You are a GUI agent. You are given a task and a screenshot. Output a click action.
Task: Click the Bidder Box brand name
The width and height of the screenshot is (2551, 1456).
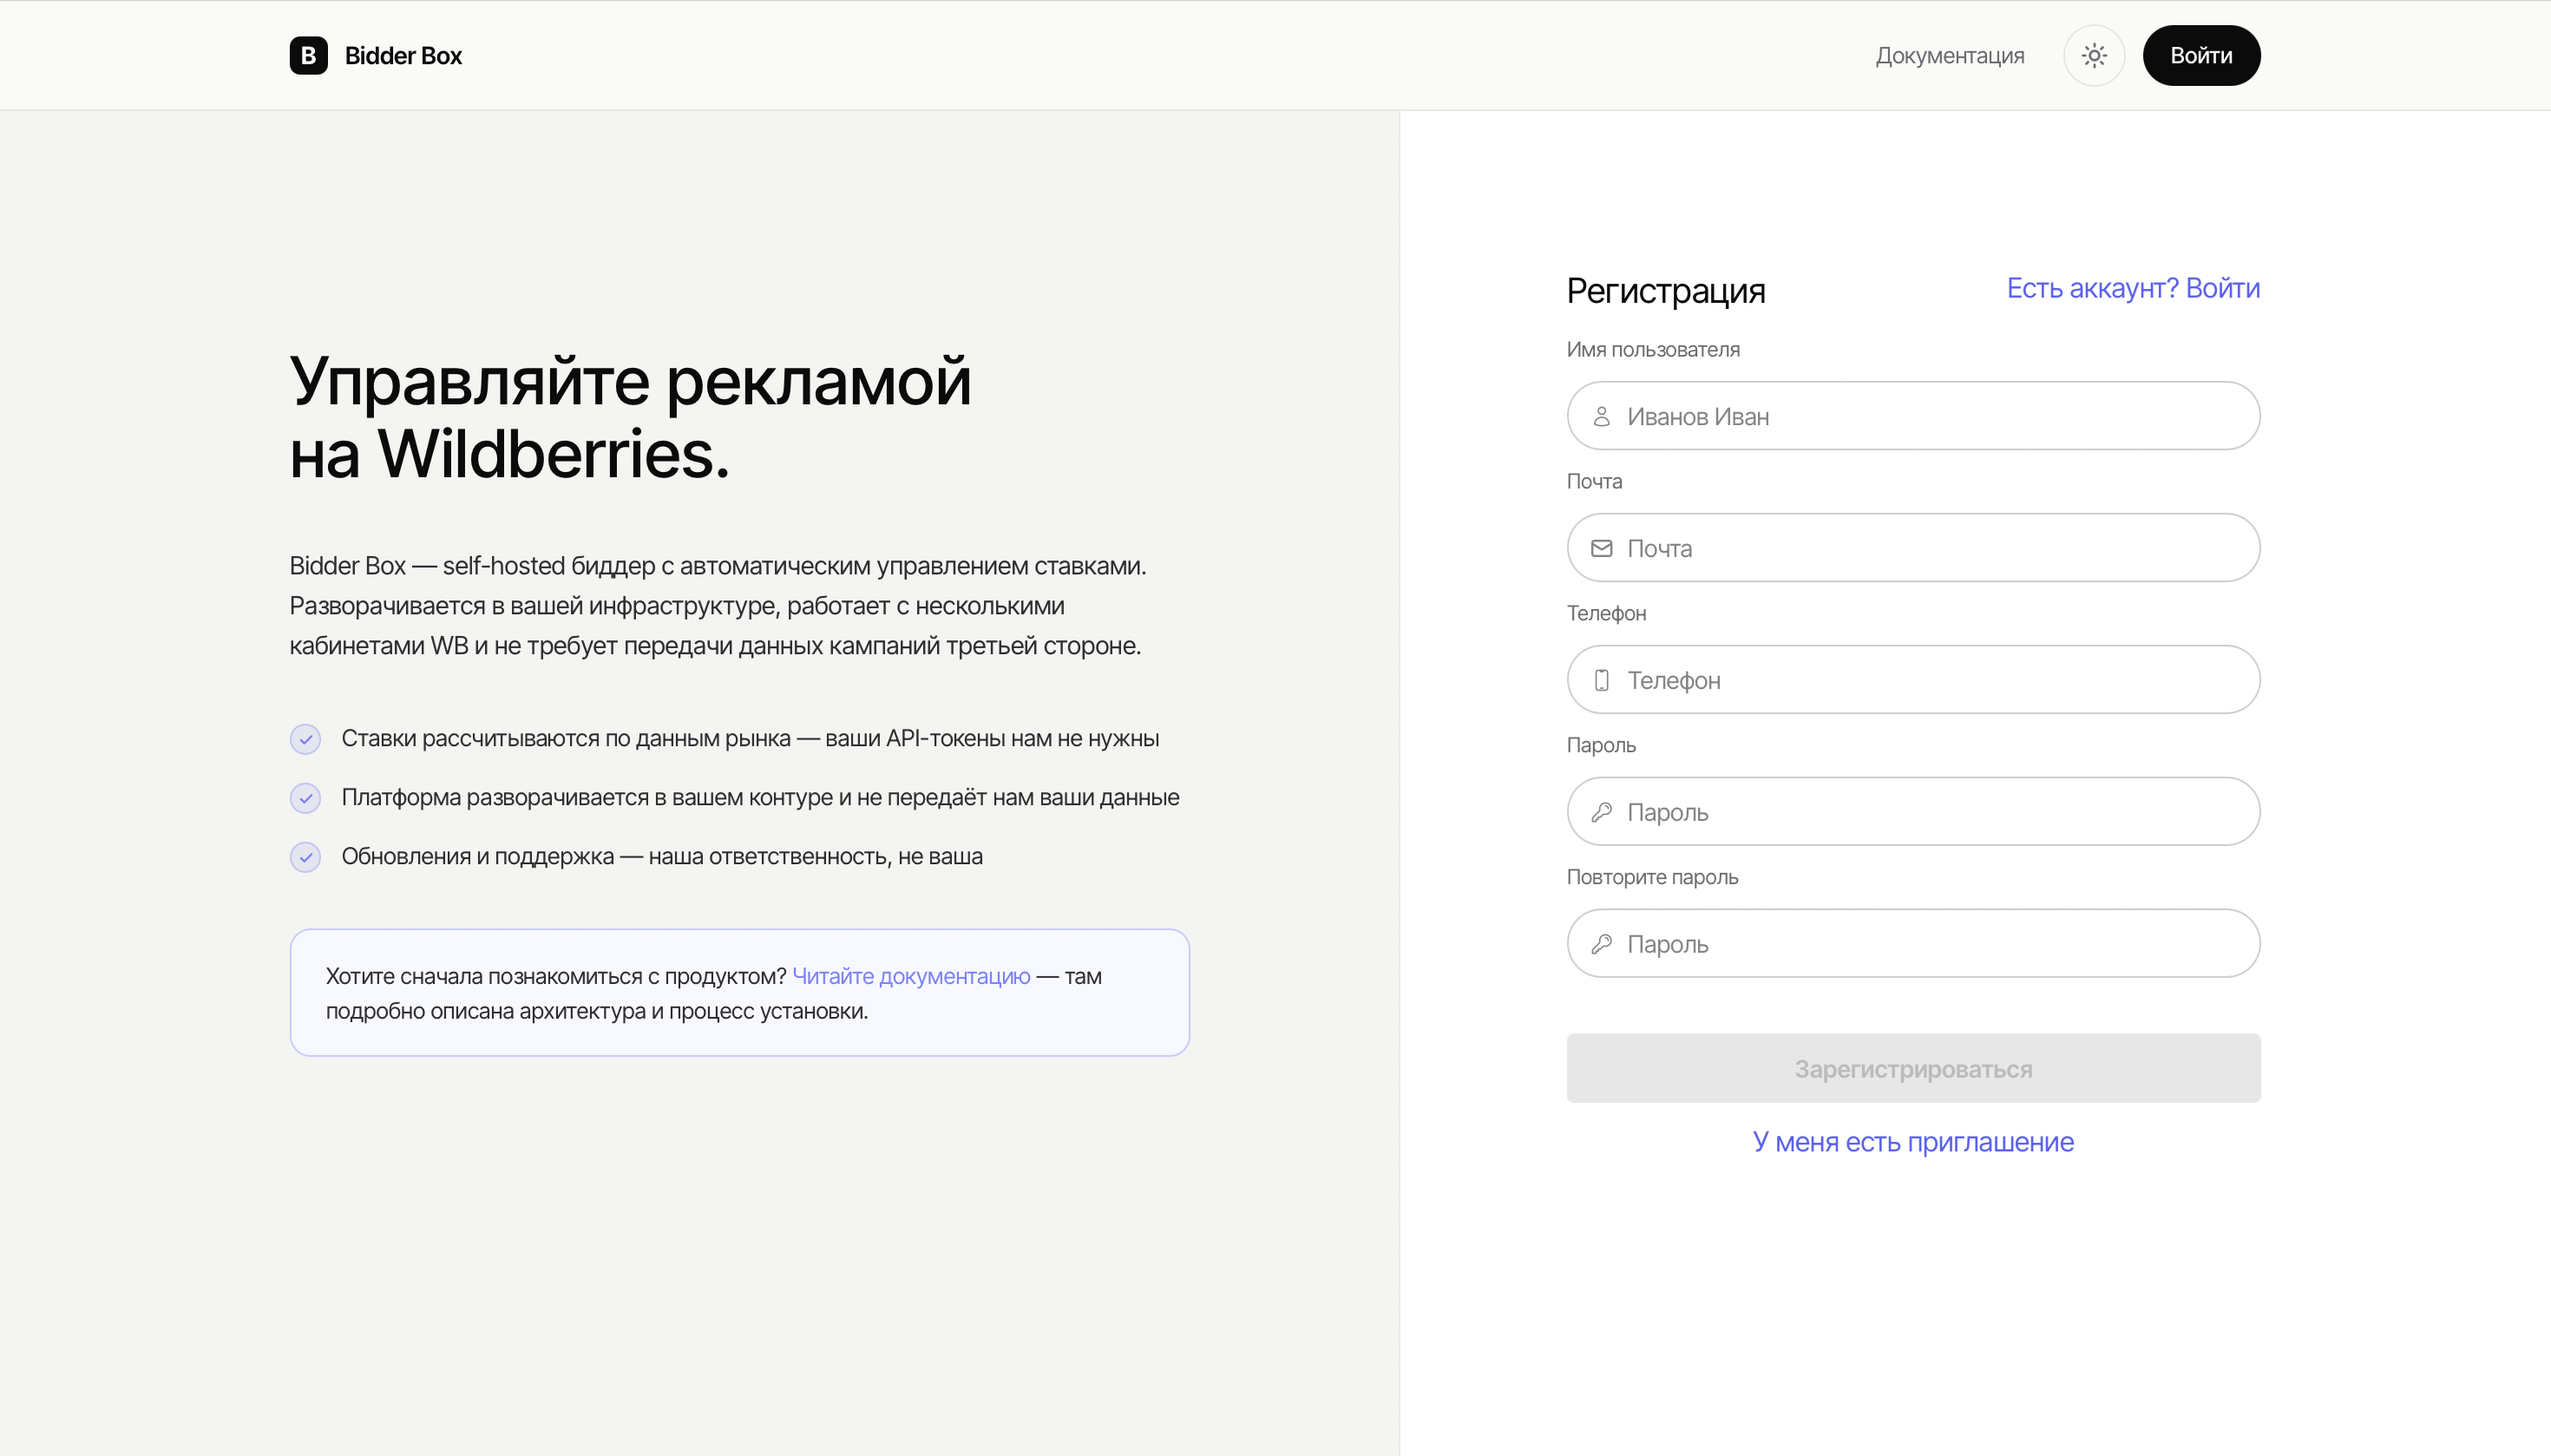[x=403, y=55]
